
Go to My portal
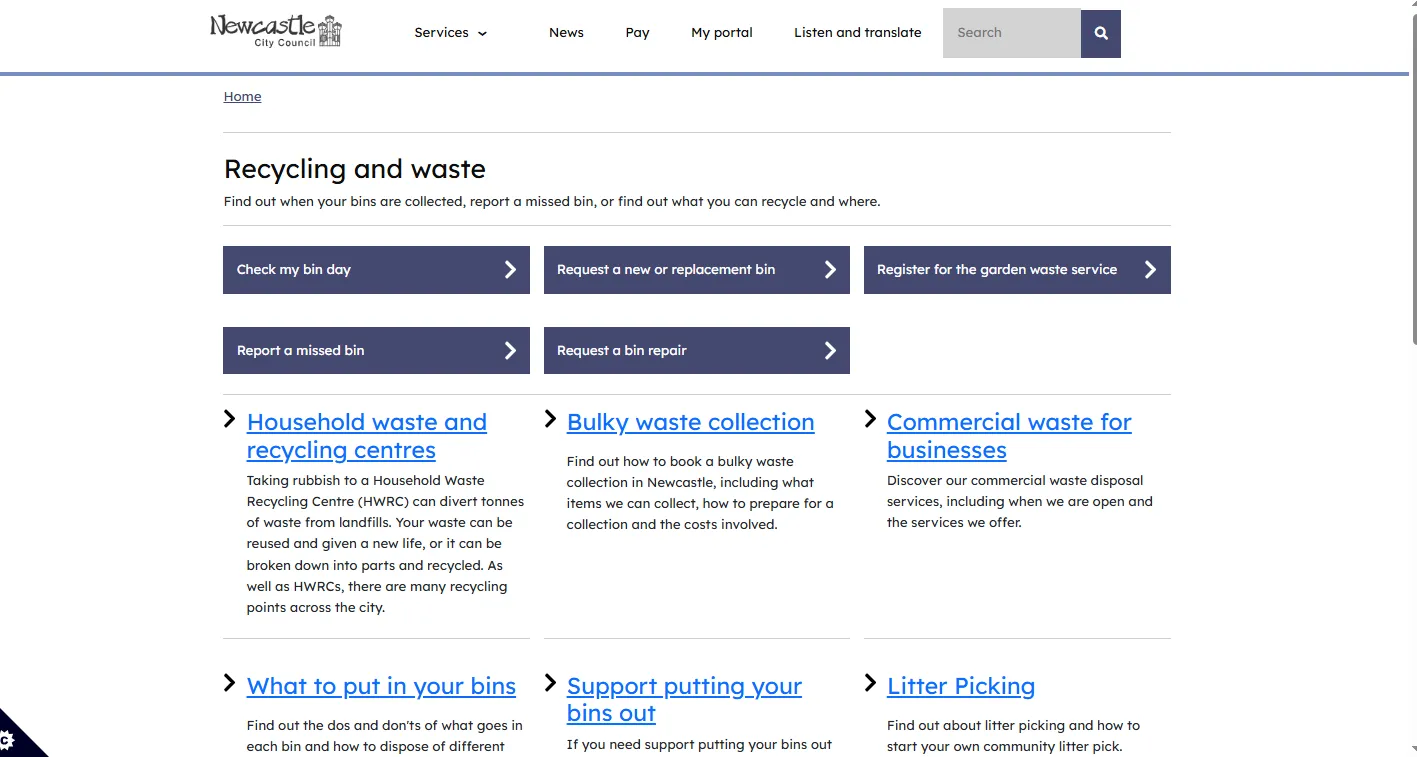coord(722,33)
